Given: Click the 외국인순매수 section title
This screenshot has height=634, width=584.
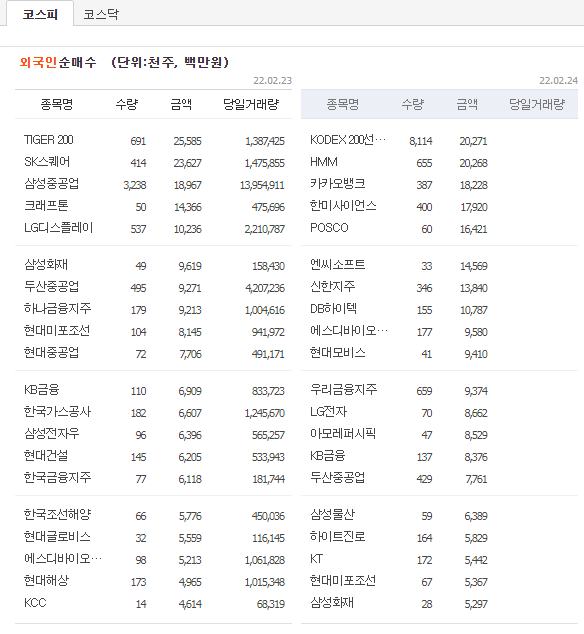Looking at the screenshot, I should [58, 62].
